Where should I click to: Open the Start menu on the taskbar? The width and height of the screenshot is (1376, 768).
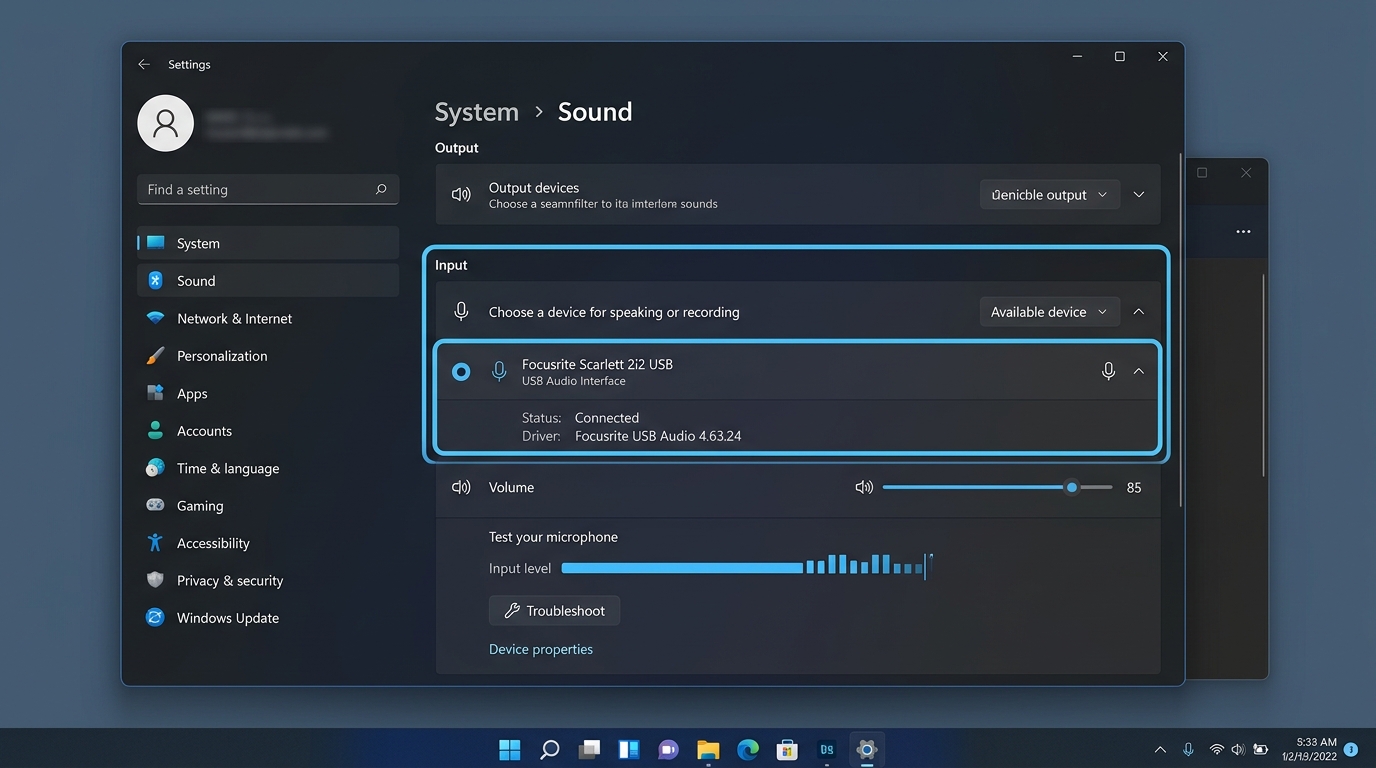pyautogui.click(x=510, y=749)
